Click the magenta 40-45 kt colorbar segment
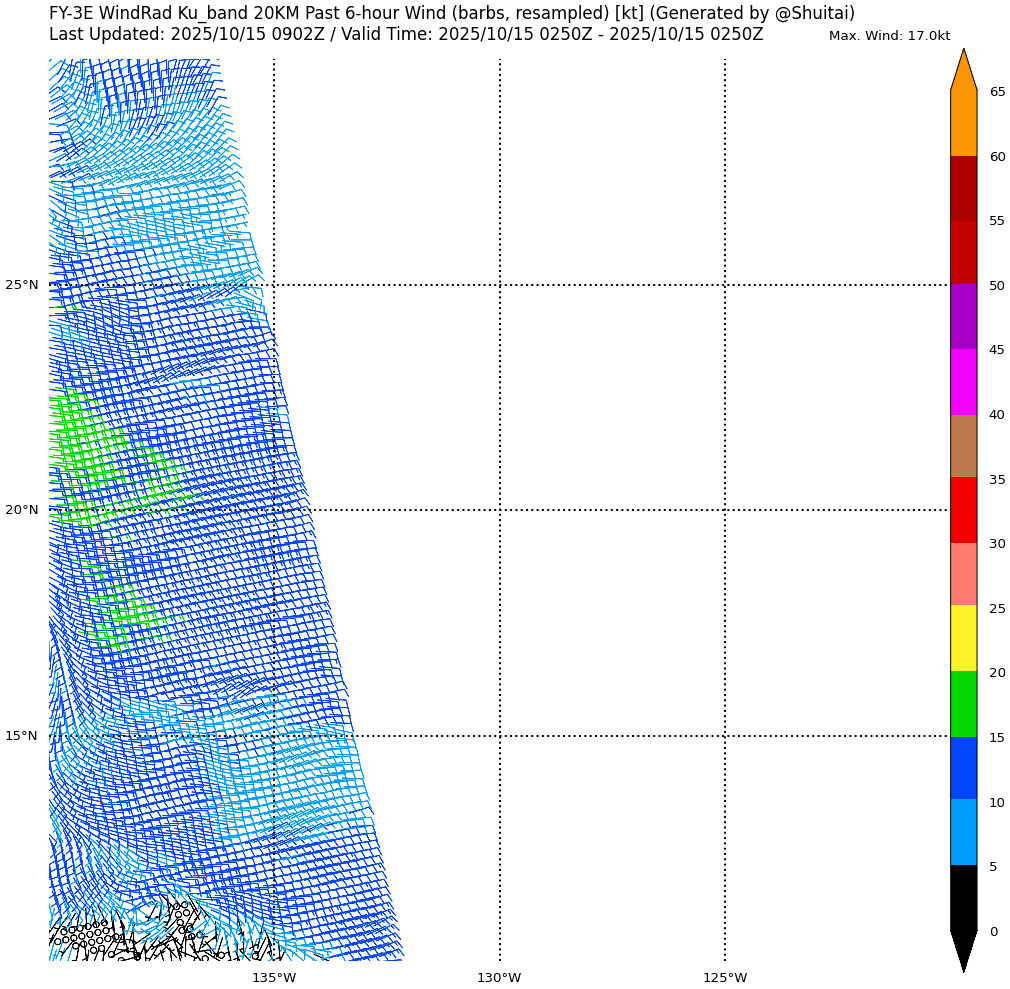Viewport: 1010px width, 989px height. coord(963,381)
